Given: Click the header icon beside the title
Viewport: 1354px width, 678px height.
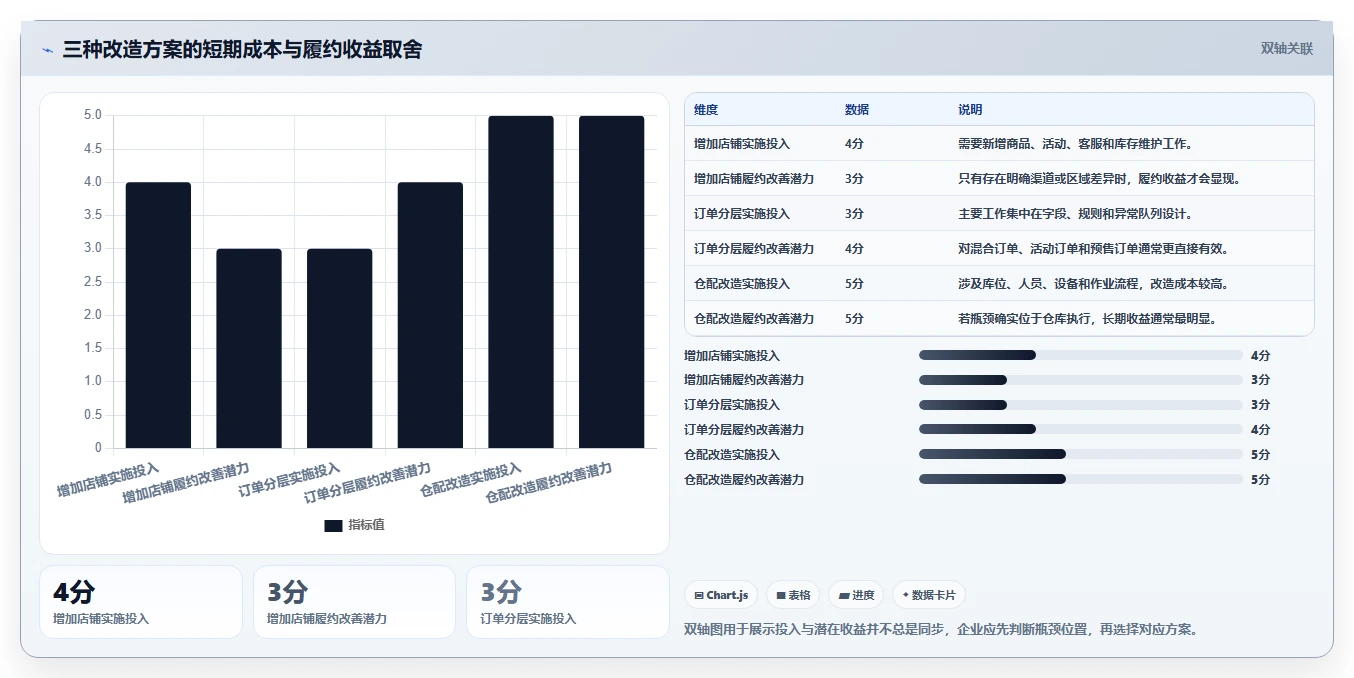Looking at the screenshot, I should tap(48, 50).
